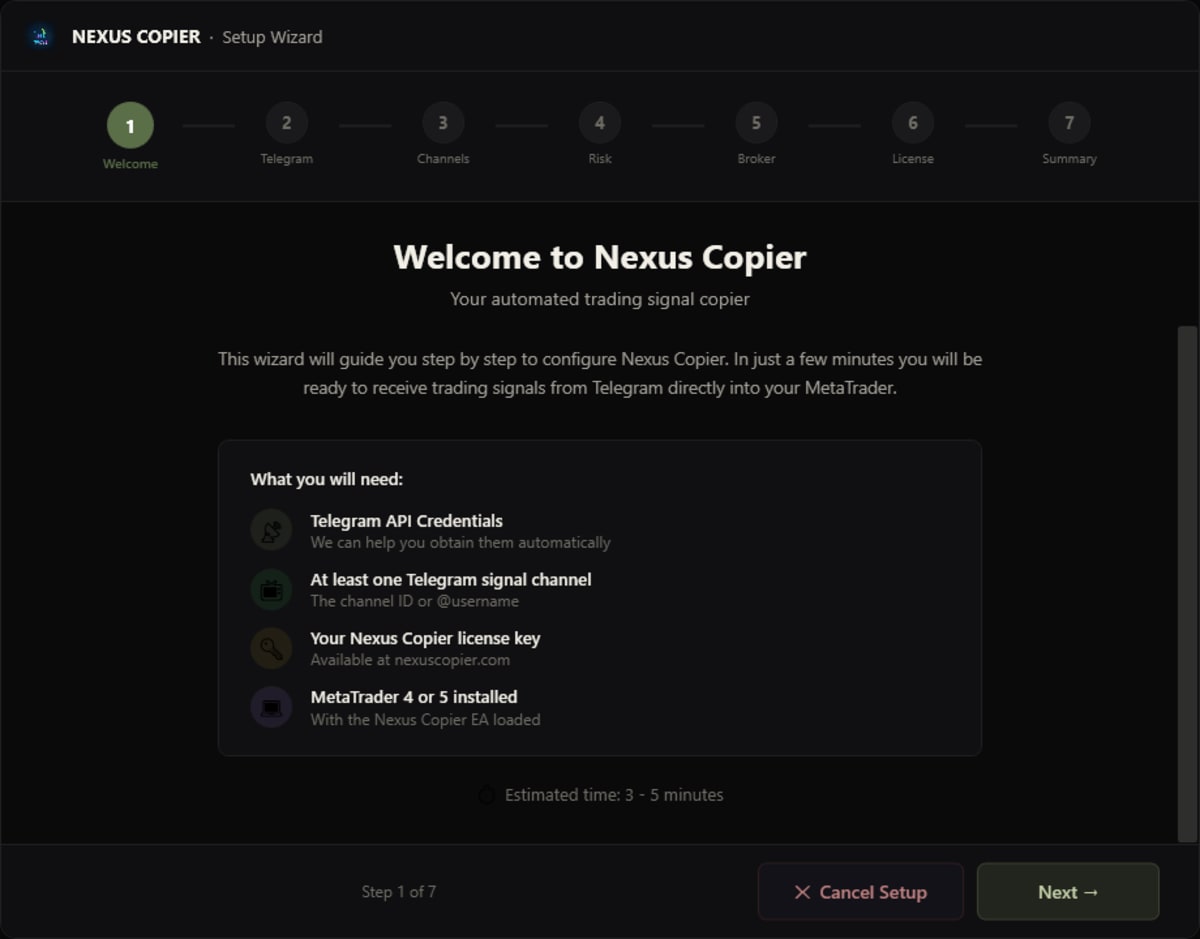Viewport: 1200px width, 939px height.
Task: Click the 'Welcome to Nexus Copier' heading
Action: pos(600,257)
